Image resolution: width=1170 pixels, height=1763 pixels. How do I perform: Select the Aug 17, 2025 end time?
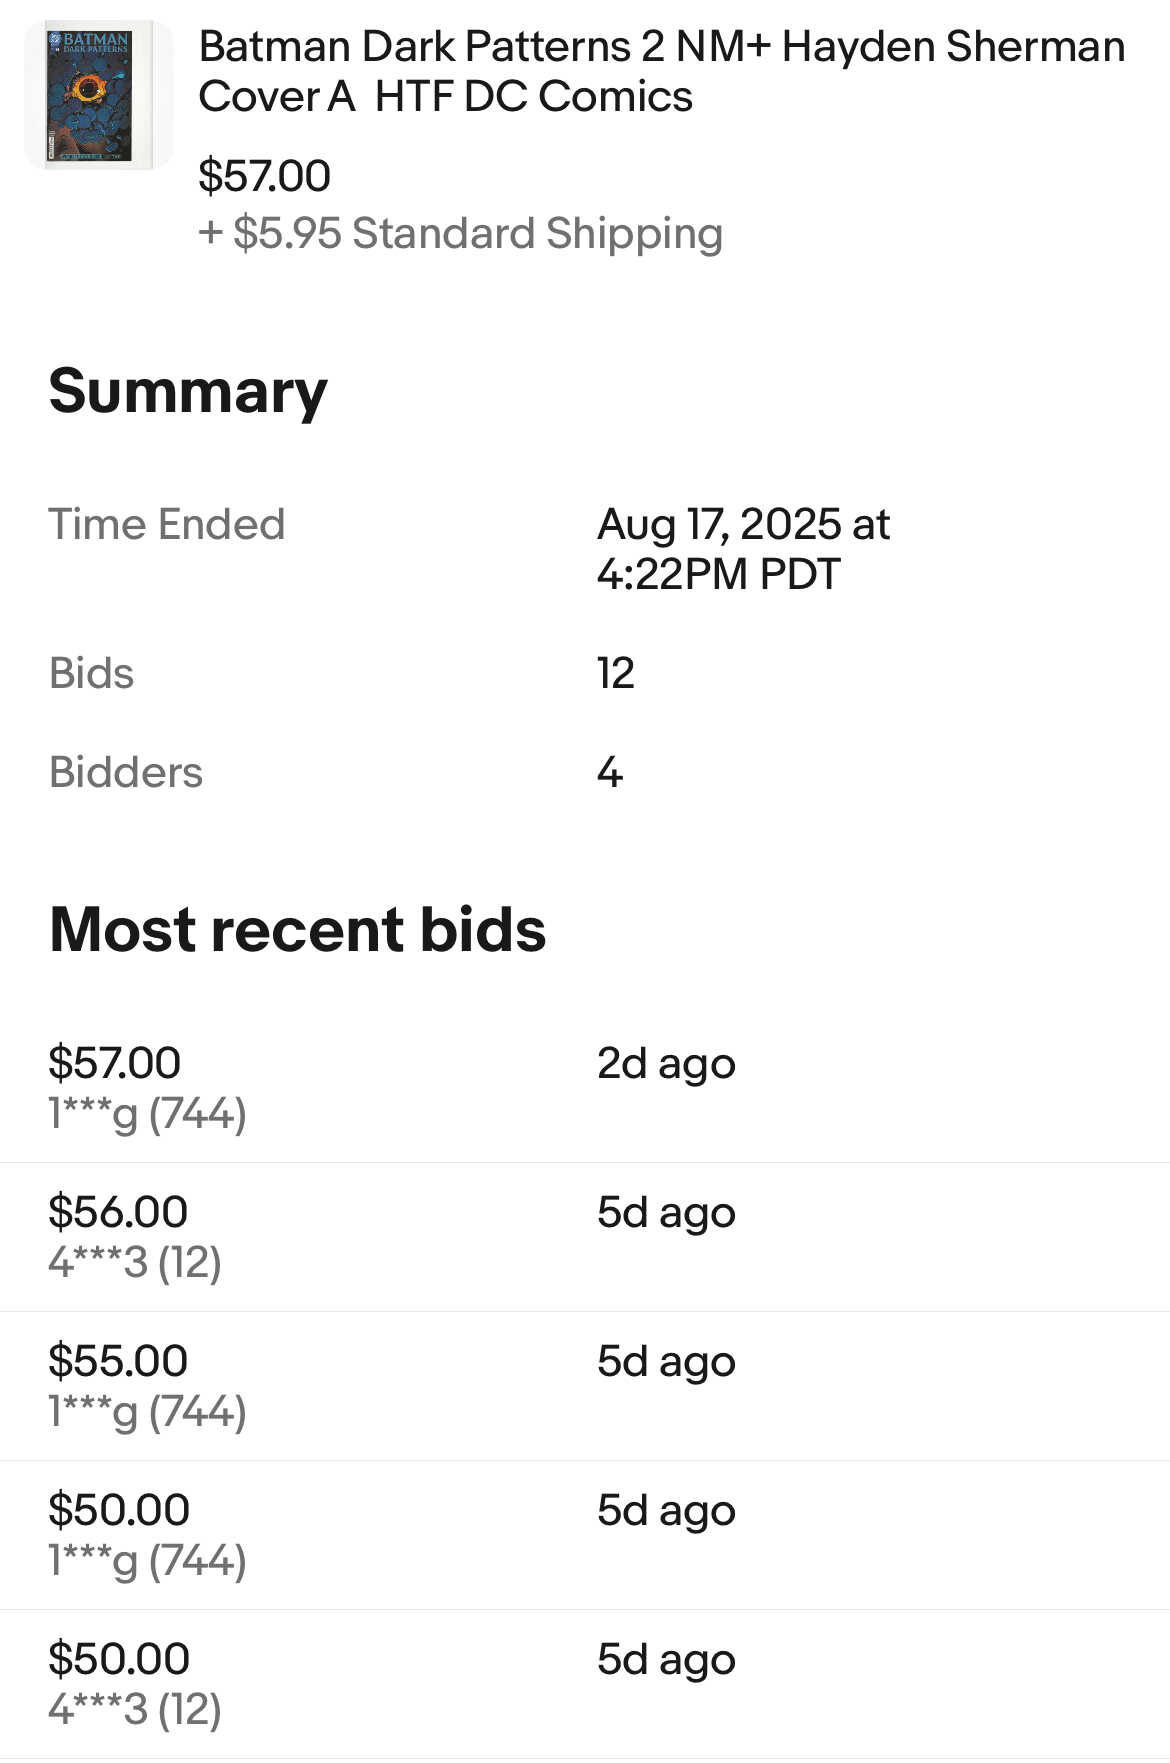[x=743, y=549]
